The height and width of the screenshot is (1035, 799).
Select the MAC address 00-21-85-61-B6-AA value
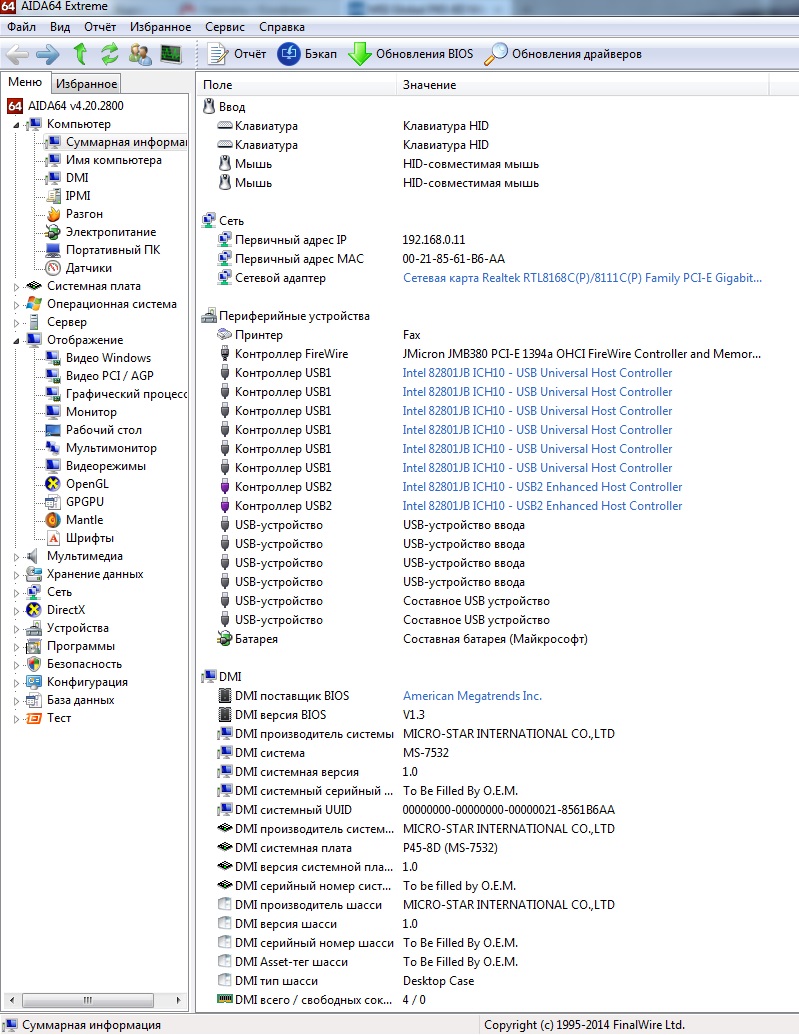pos(454,259)
